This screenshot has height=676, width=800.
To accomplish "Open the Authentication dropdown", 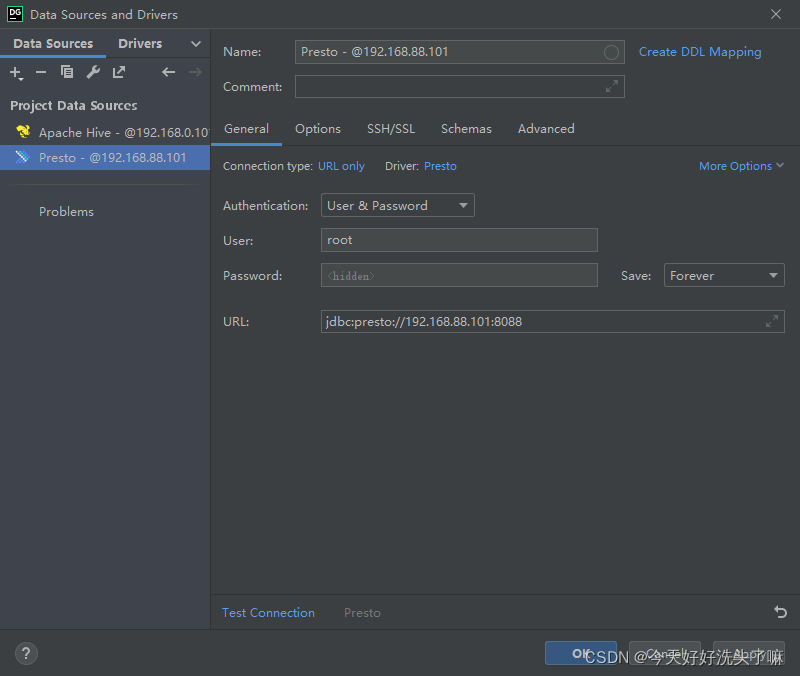I will click(x=398, y=205).
